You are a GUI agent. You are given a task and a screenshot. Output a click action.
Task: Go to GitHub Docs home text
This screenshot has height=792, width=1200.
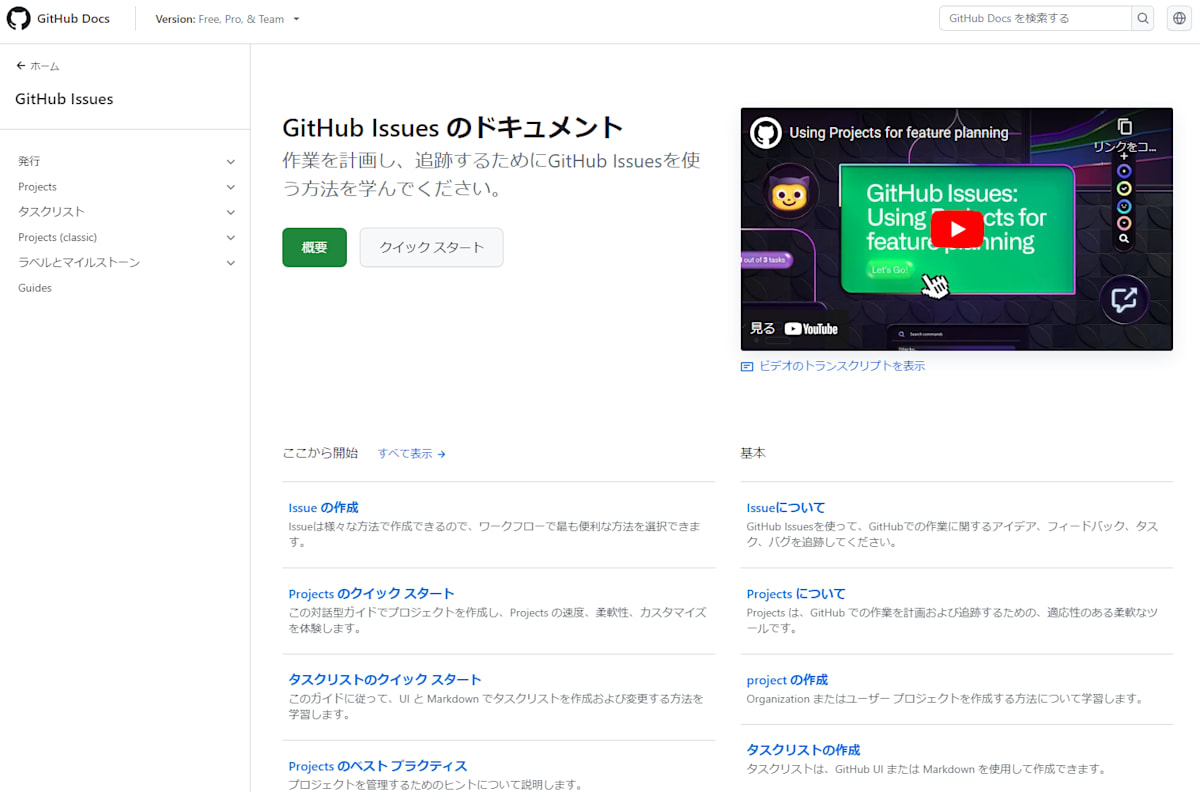[x=73, y=19]
